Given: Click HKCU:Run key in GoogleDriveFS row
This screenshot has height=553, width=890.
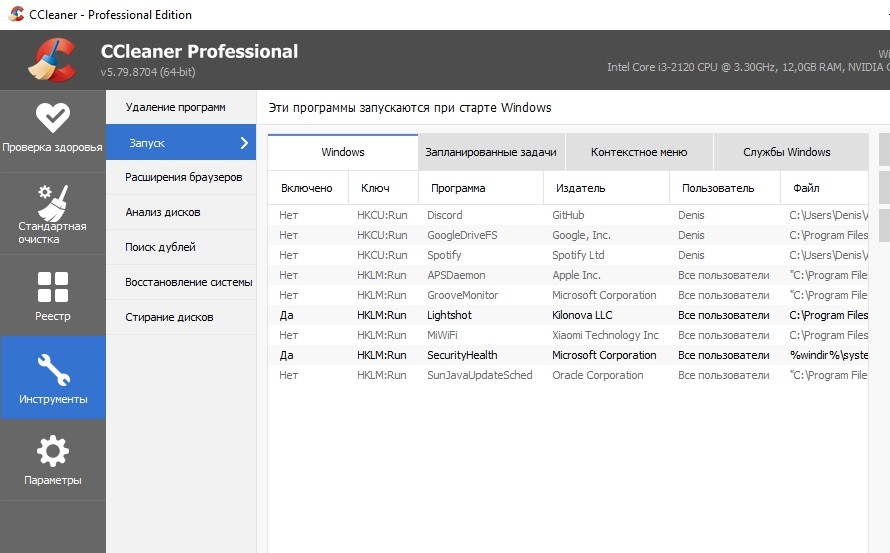Looking at the screenshot, I should (382, 235).
